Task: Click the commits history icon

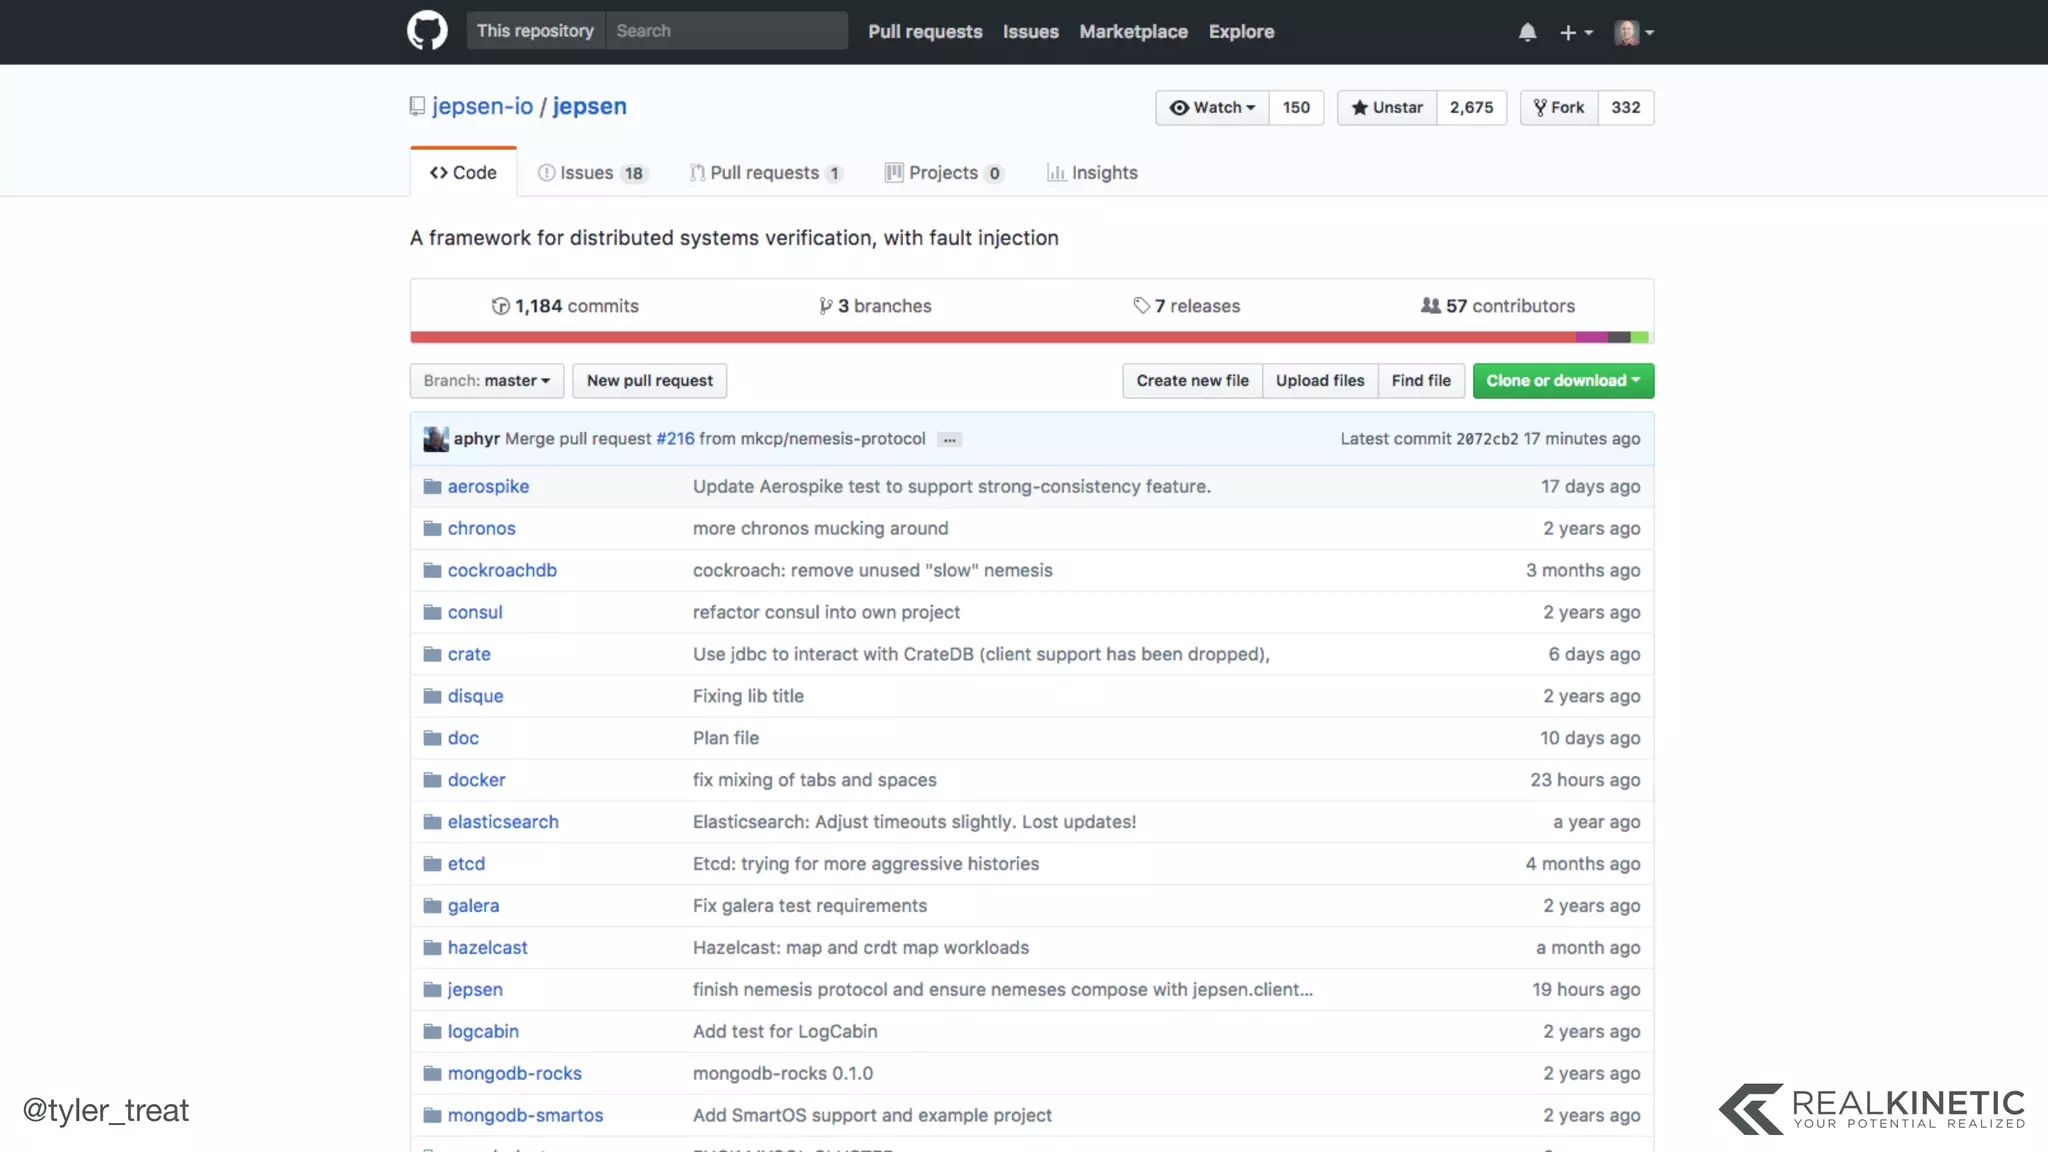Action: 501,306
